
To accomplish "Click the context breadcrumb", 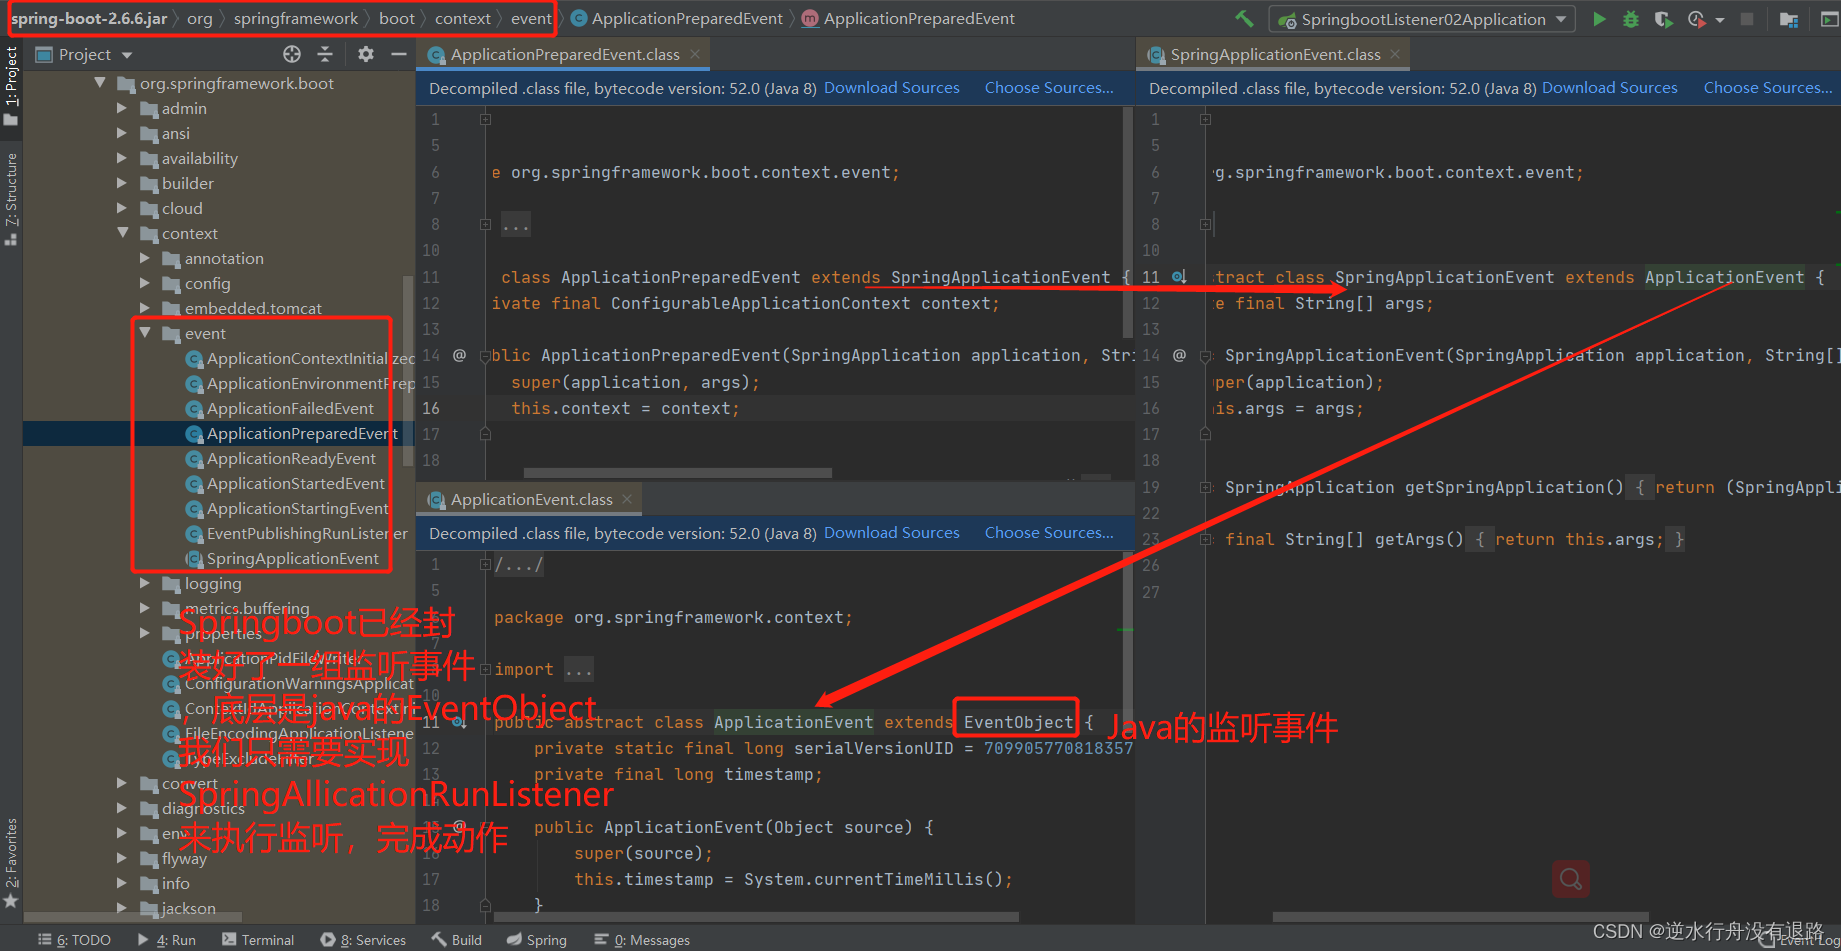I will tap(463, 18).
